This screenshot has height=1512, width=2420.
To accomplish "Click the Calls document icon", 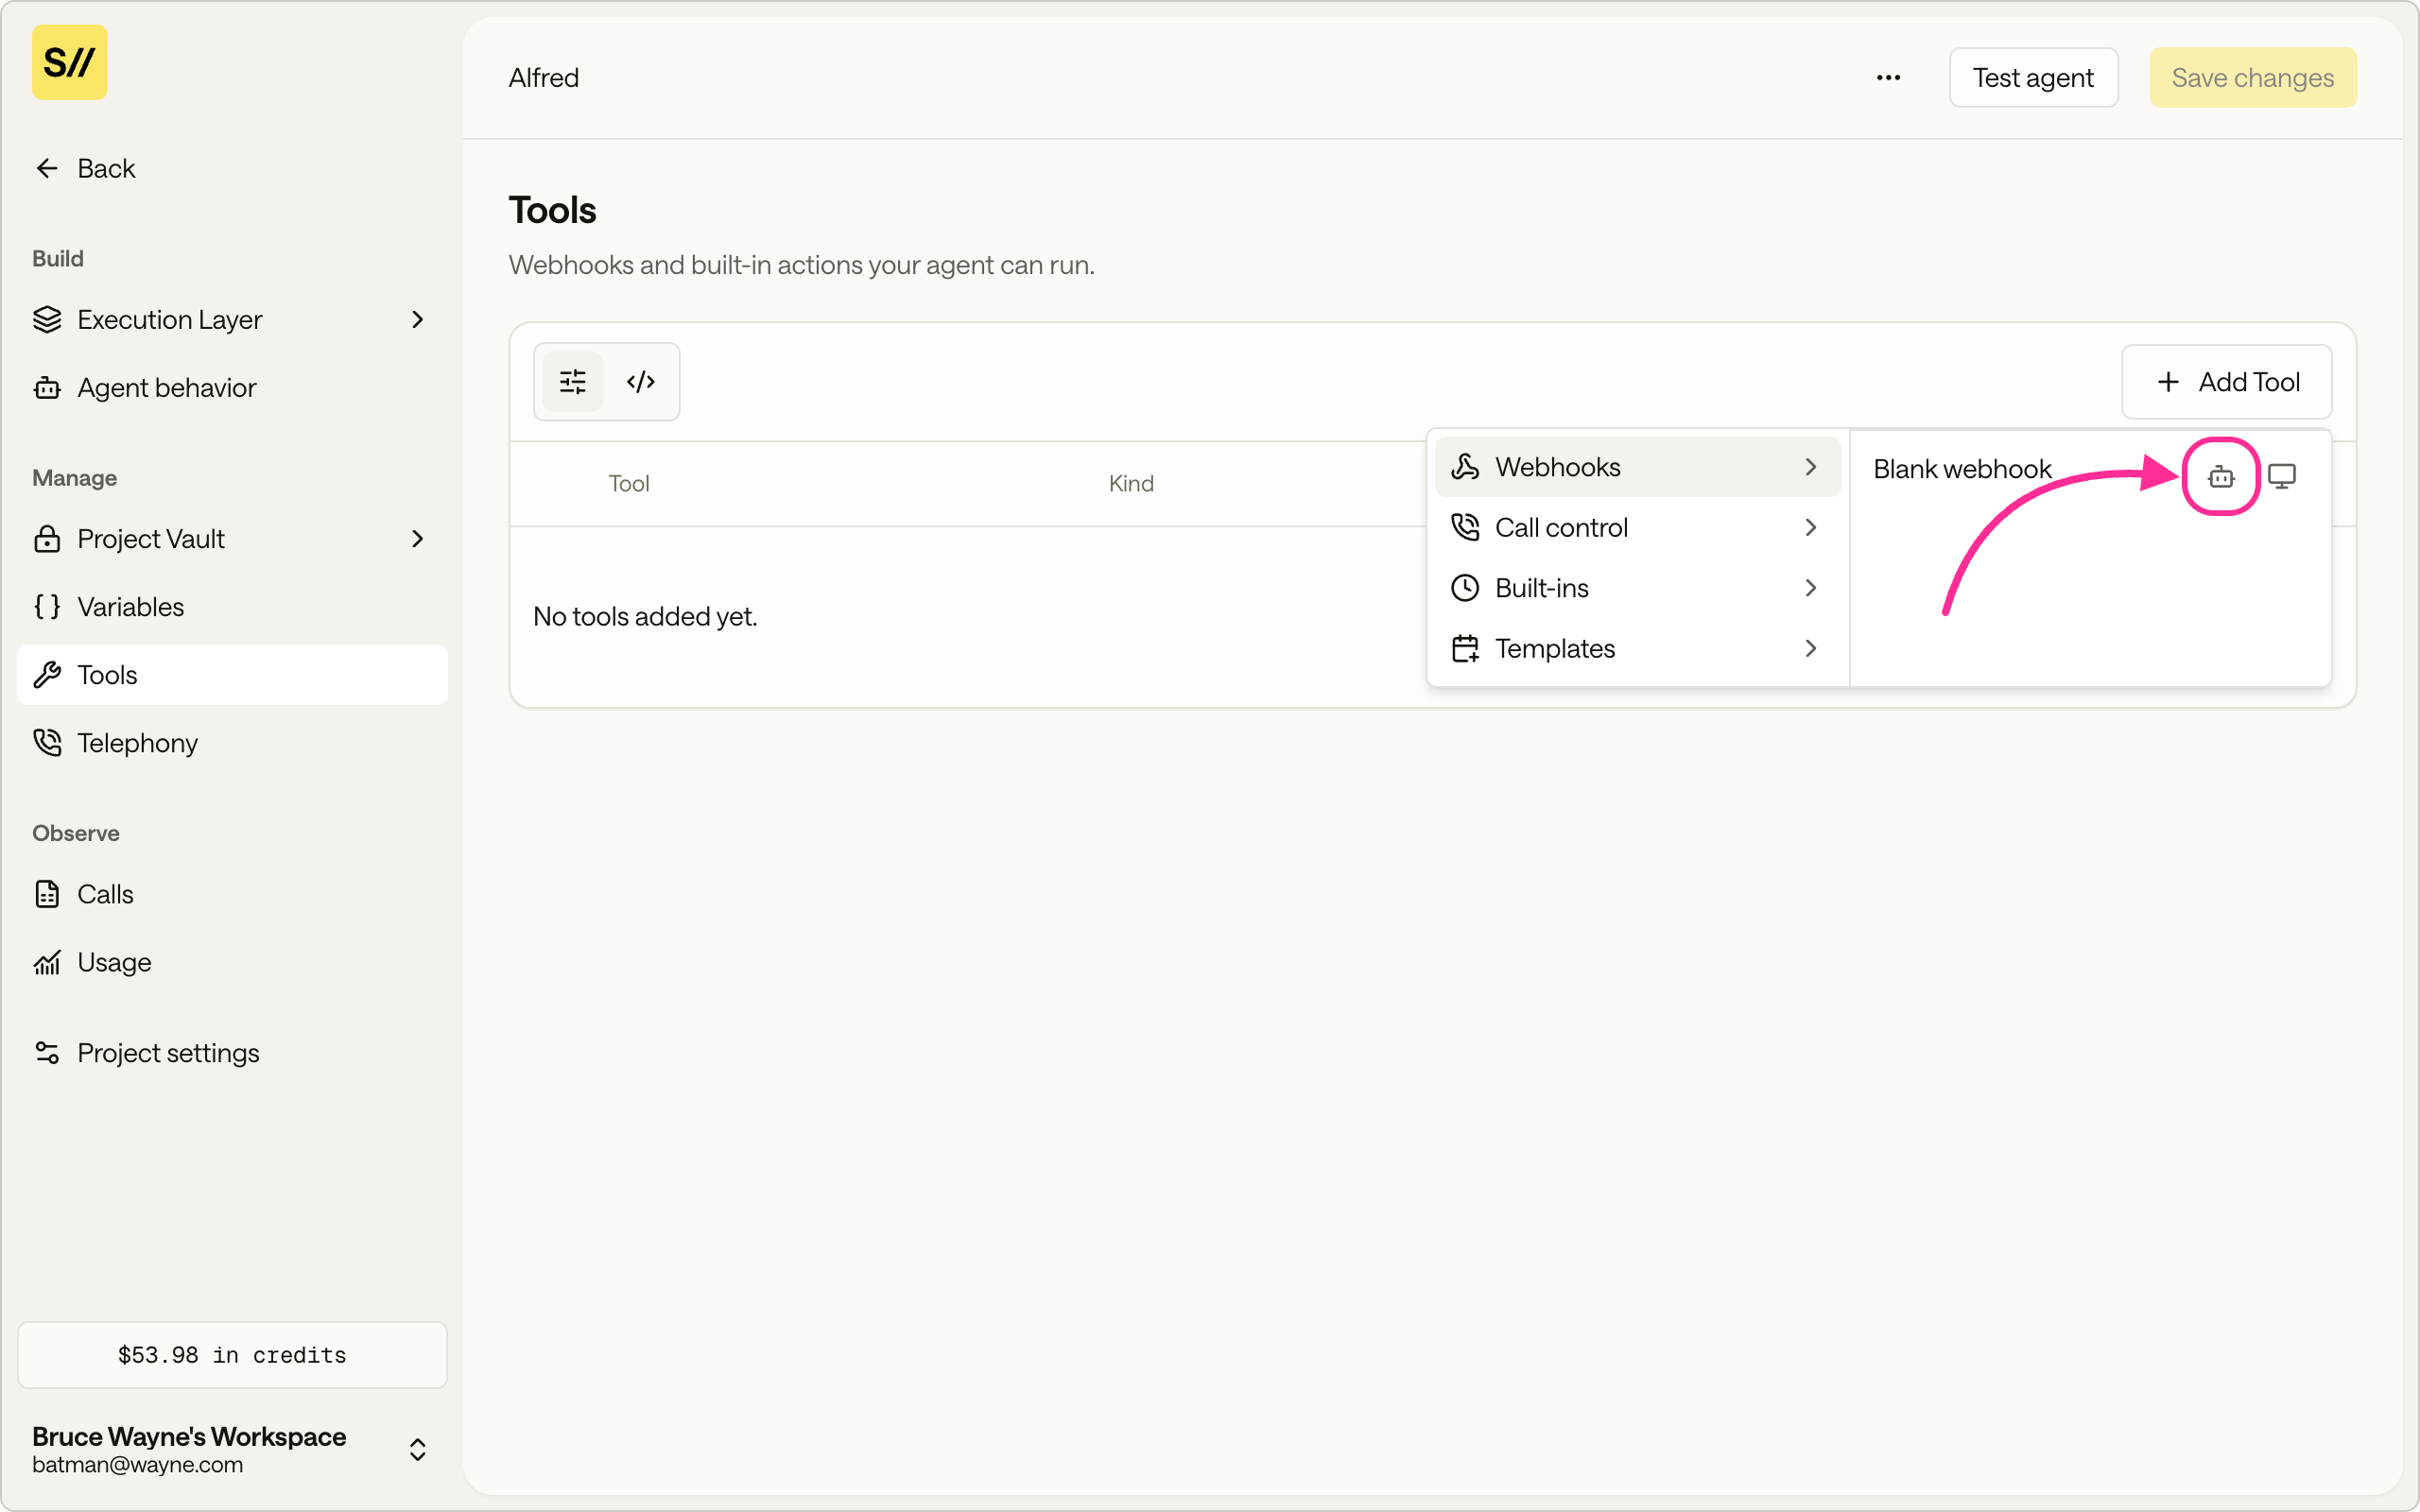I will 47,894.
